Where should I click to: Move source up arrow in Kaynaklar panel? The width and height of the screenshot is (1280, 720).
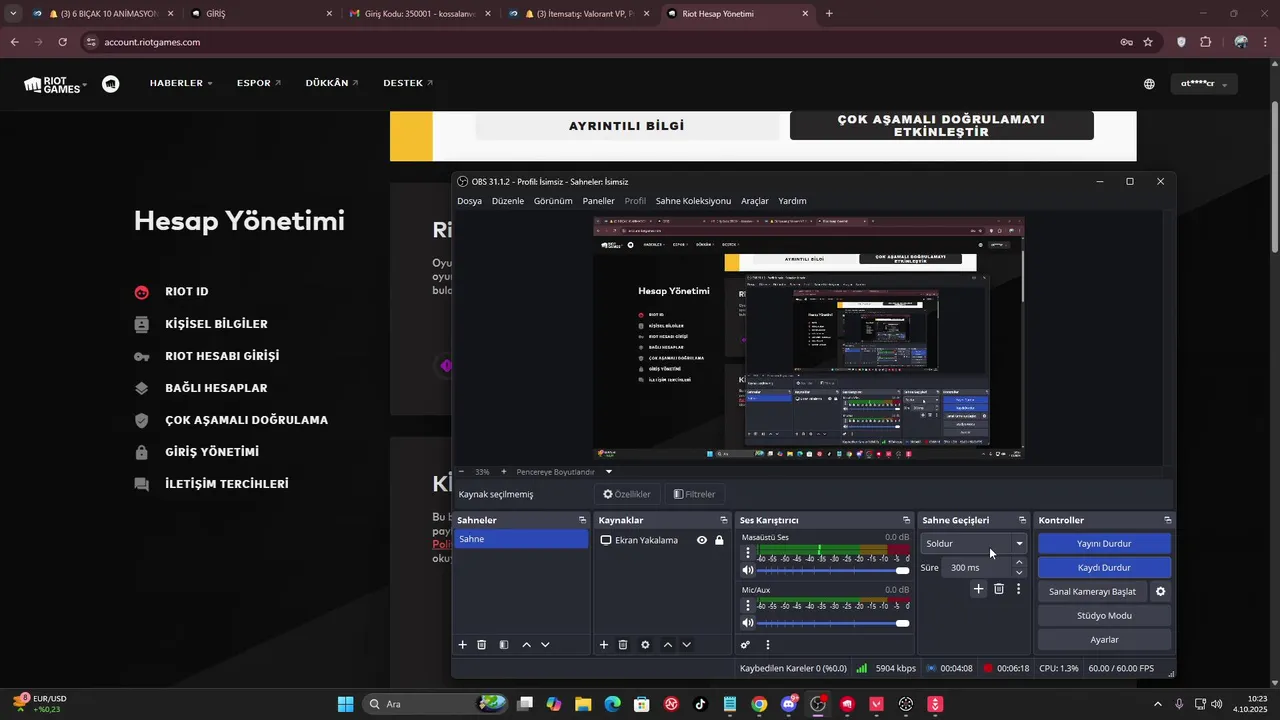pyautogui.click(x=668, y=645)
